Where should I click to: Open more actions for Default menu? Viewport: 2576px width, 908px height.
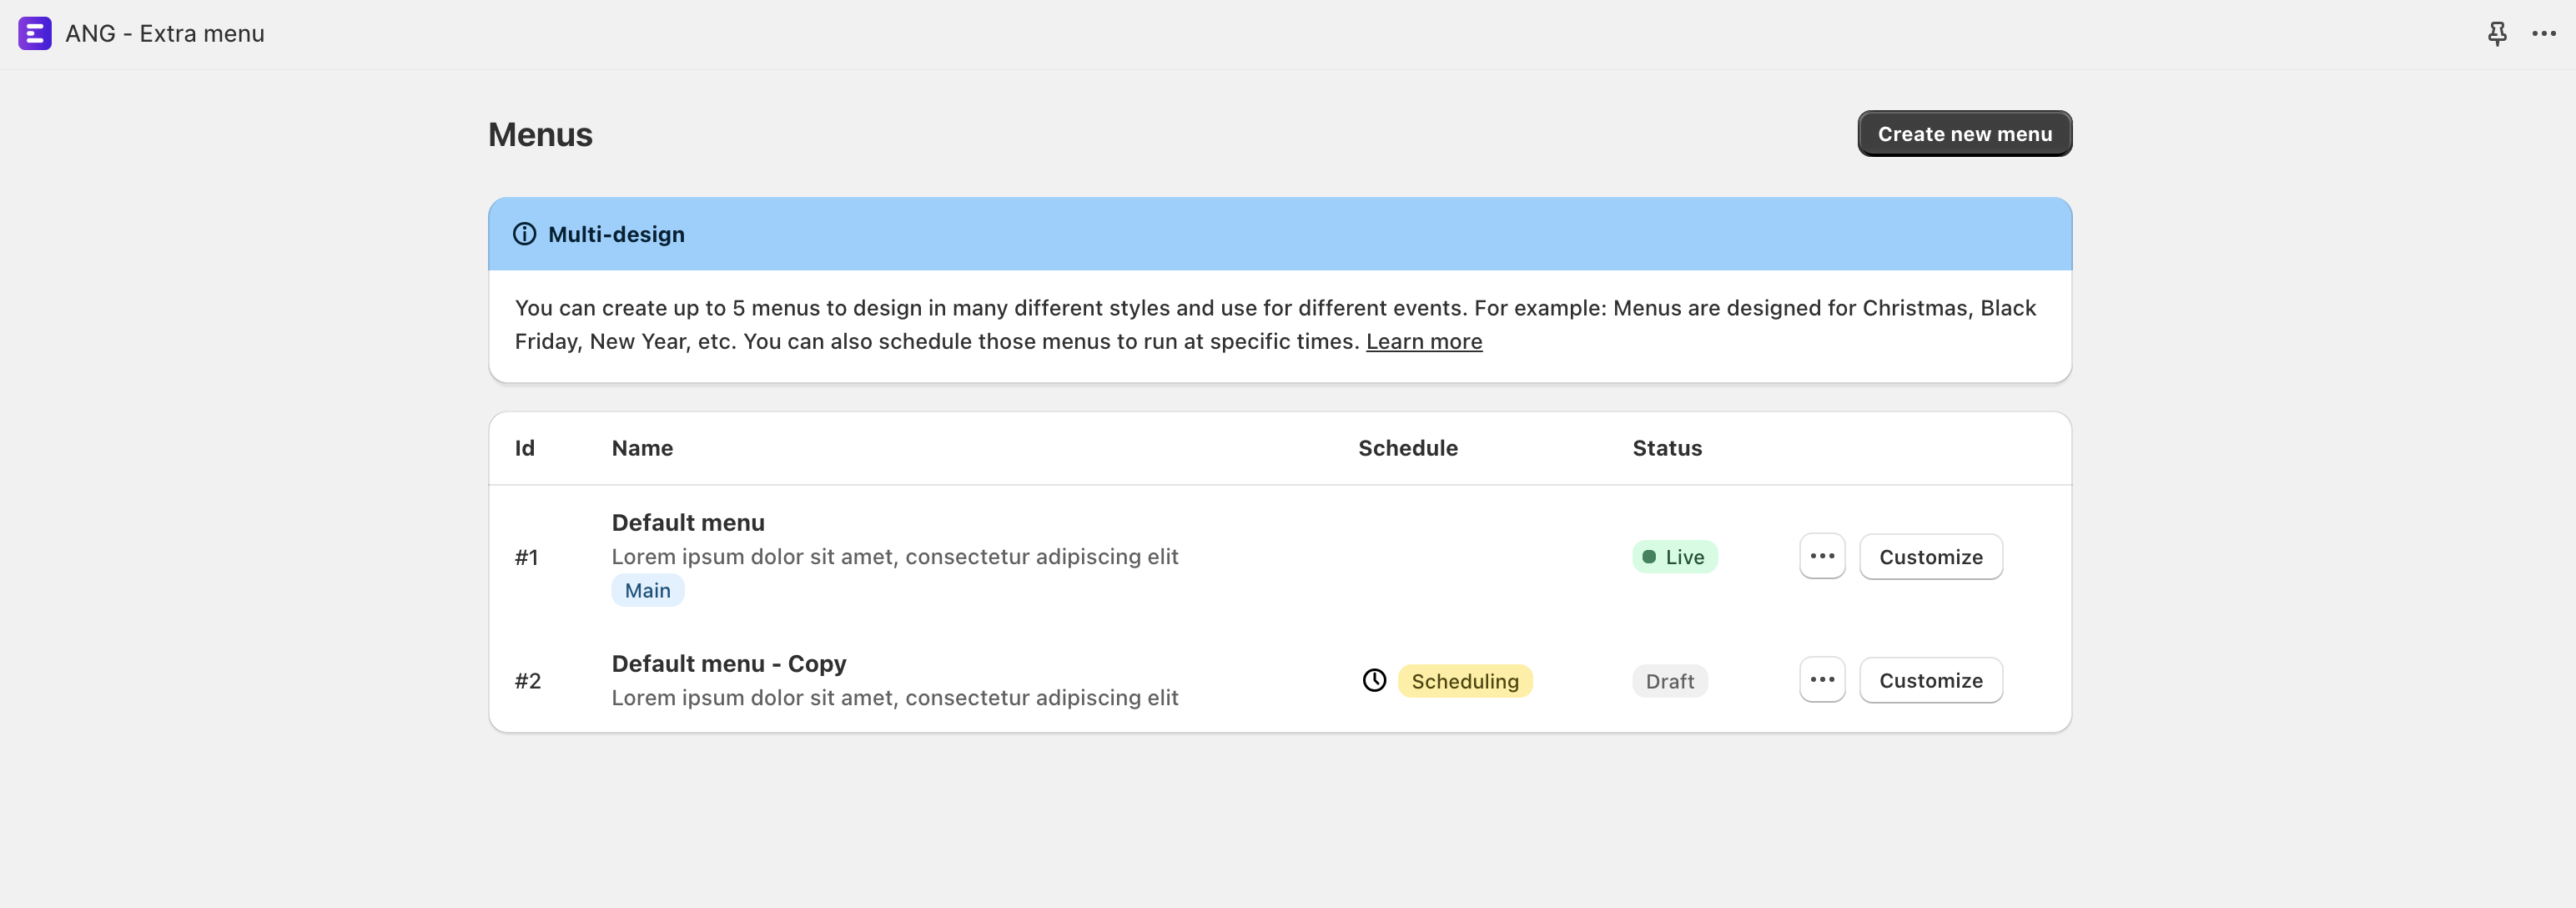point(1821,557)
